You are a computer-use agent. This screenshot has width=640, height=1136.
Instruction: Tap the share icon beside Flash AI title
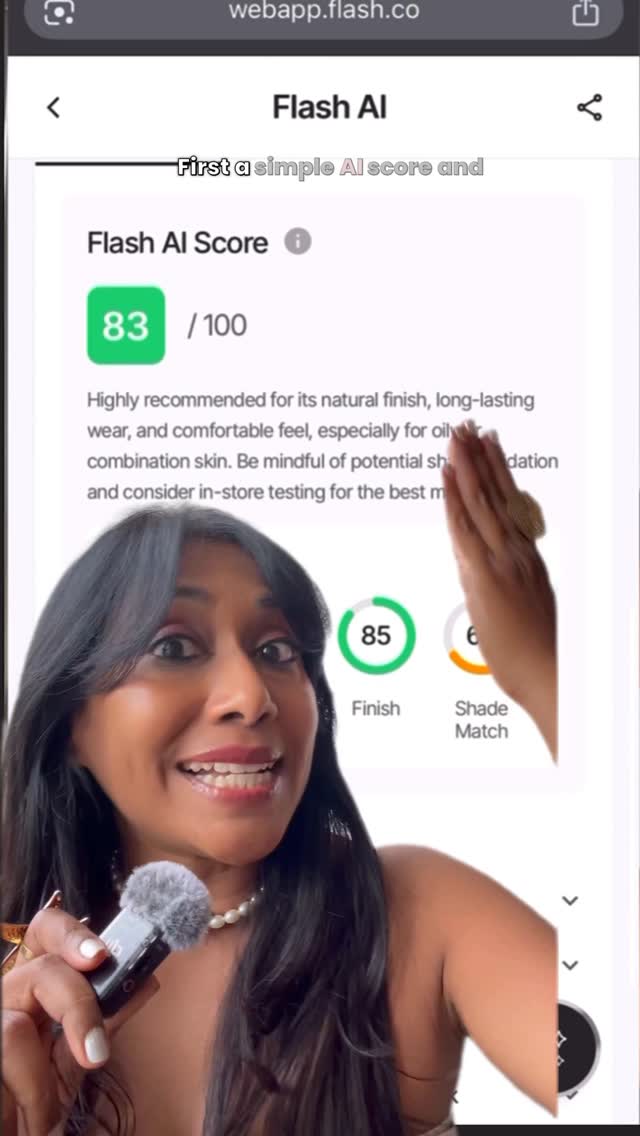(589, 108)
